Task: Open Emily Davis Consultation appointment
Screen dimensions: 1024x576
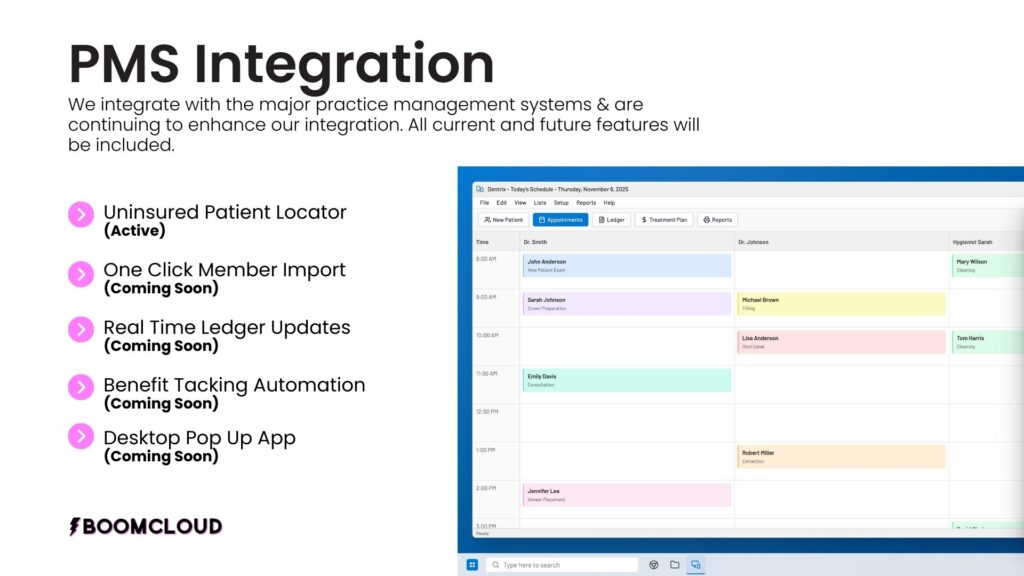Action: [627, 380]
